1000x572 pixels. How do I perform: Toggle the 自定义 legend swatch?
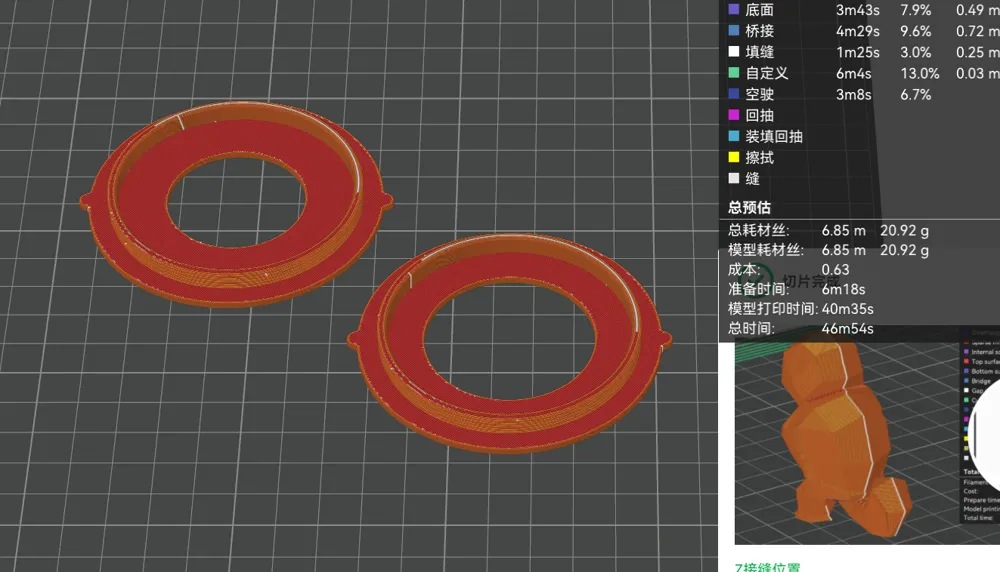coord(734,73)
